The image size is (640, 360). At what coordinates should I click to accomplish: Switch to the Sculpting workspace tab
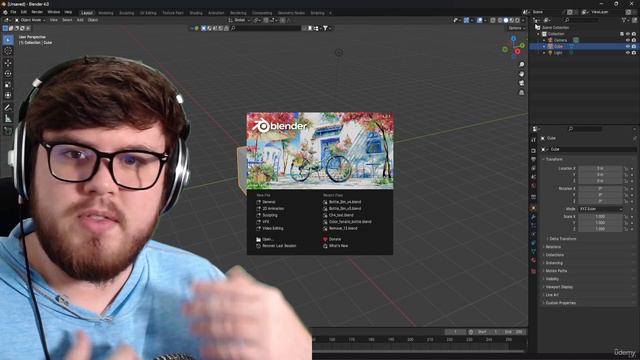coord(127,13)
